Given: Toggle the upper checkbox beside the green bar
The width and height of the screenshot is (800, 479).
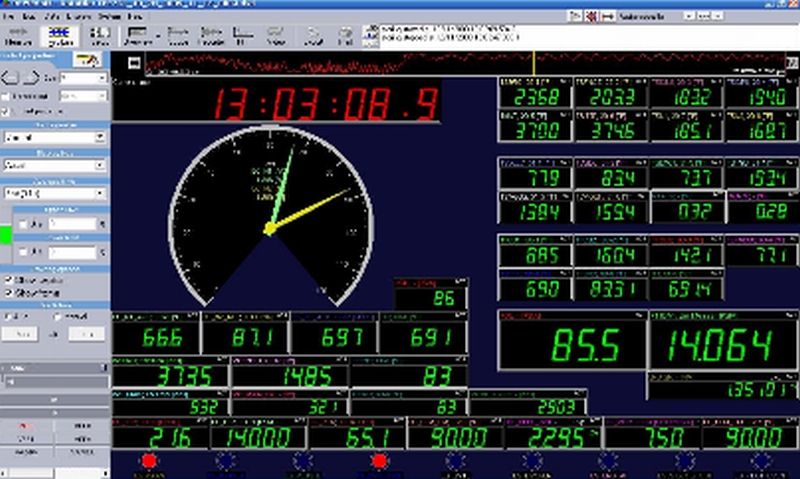Looking at the screenshot, I should (22, 224).
